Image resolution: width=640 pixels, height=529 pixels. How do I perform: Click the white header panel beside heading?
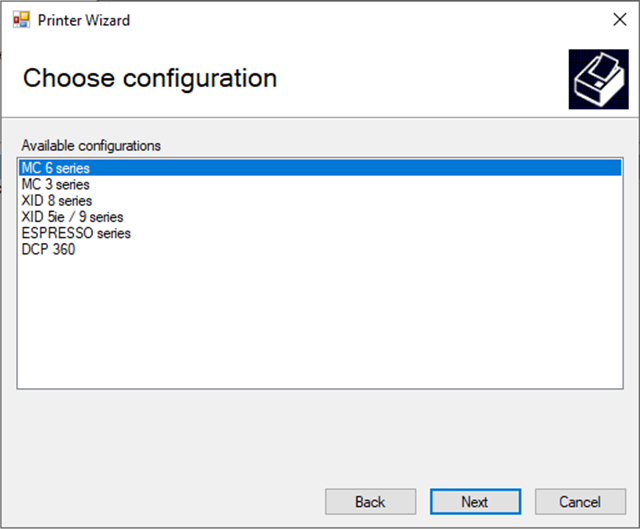(420, 80)
